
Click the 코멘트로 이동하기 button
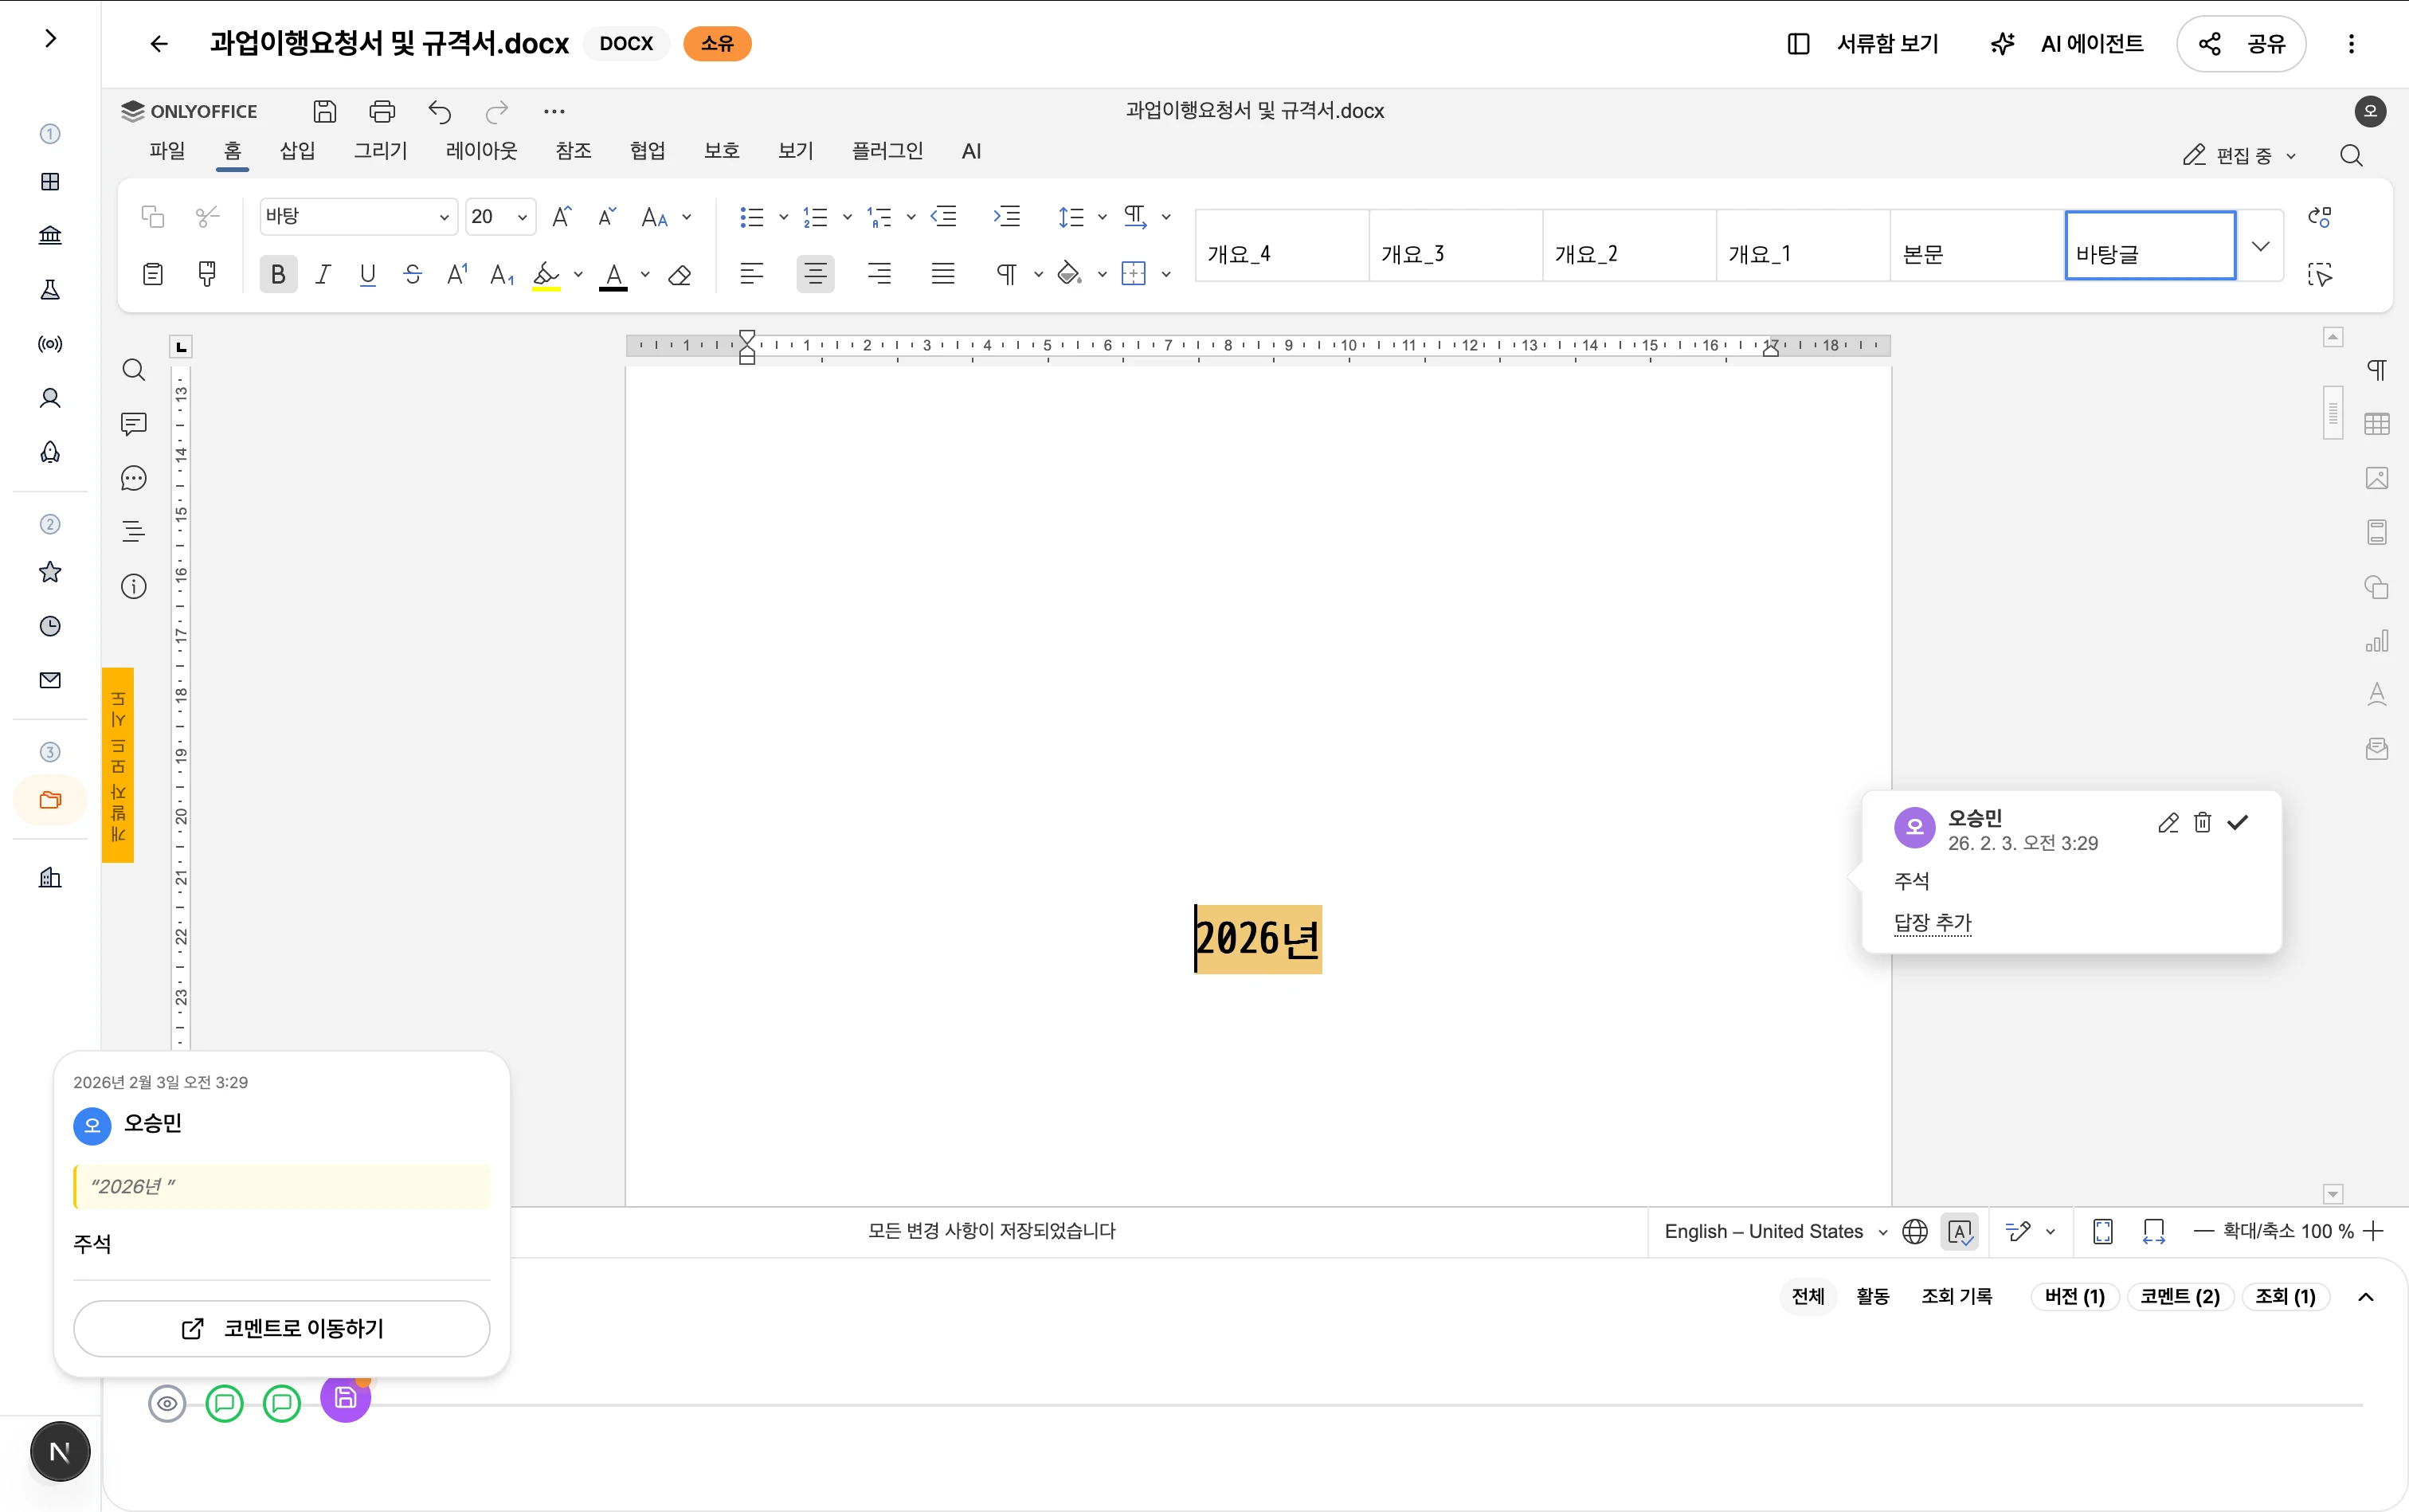pyautogui.click(x=282, y=1328)
